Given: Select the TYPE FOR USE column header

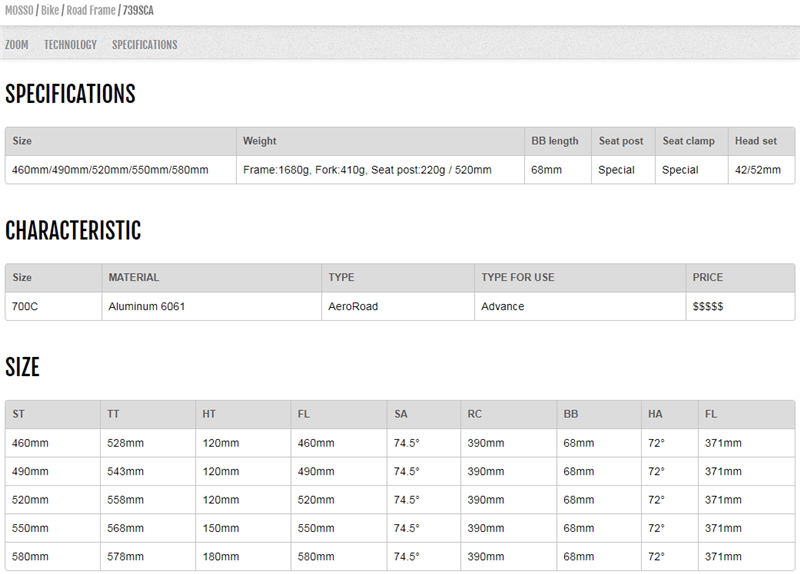Looking at the screenshot, I should [580, 278].
